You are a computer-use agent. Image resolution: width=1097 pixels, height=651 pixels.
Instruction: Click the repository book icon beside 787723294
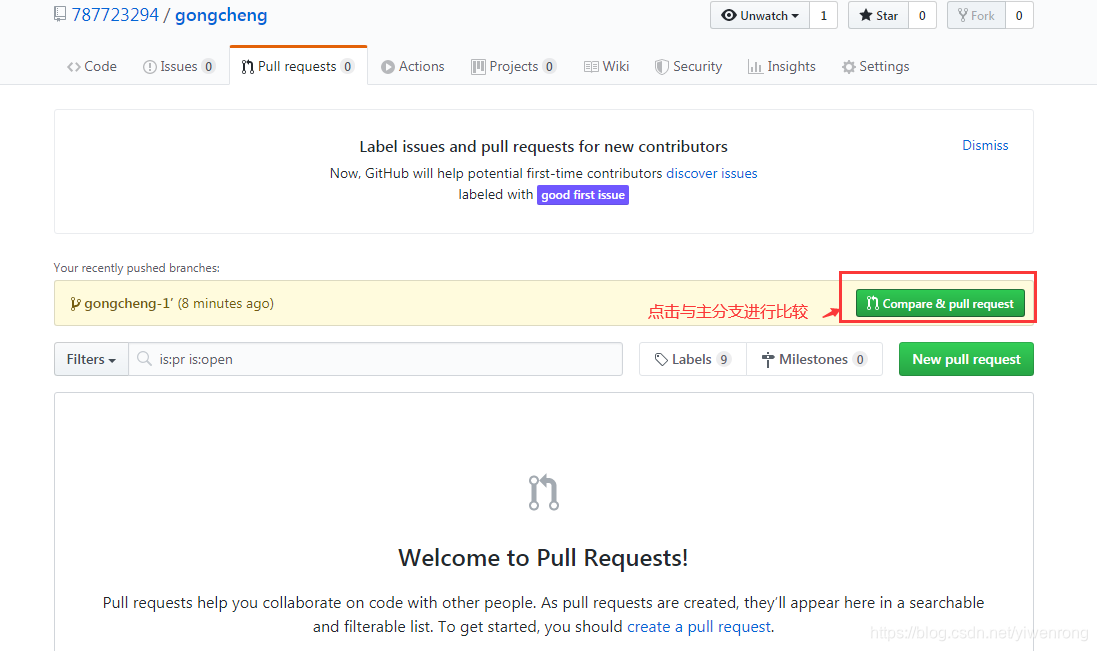pyautogui.click(x=60, y=14)
